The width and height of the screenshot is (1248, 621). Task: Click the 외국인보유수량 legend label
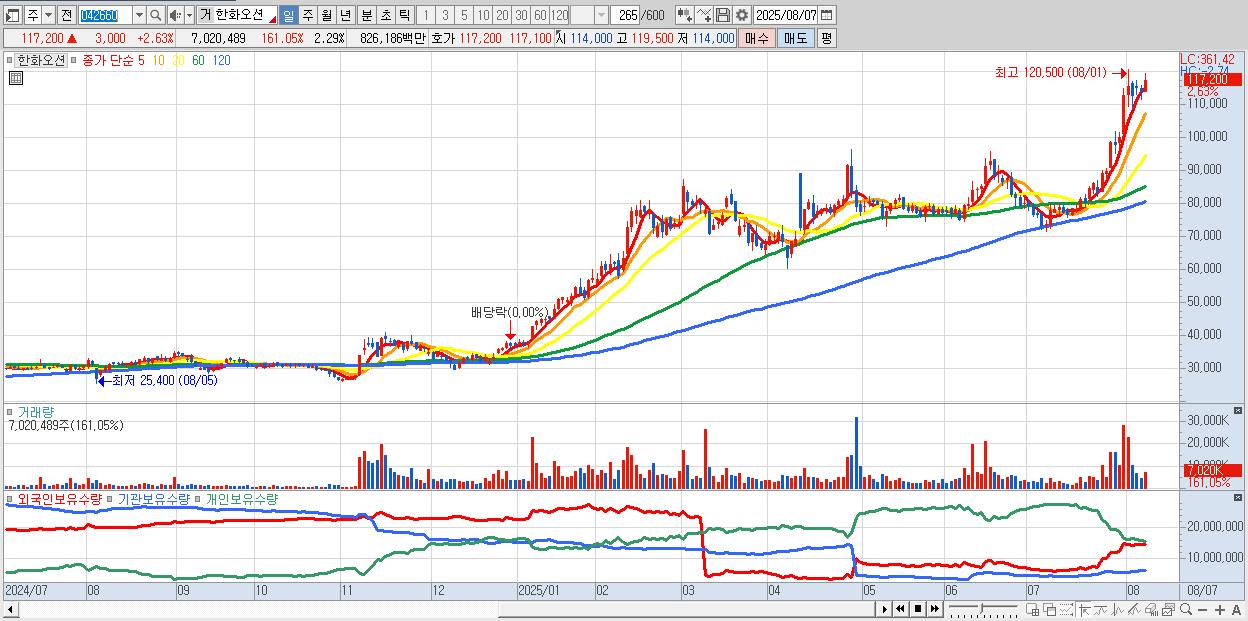pyautogui.click(x=59, y=498)
